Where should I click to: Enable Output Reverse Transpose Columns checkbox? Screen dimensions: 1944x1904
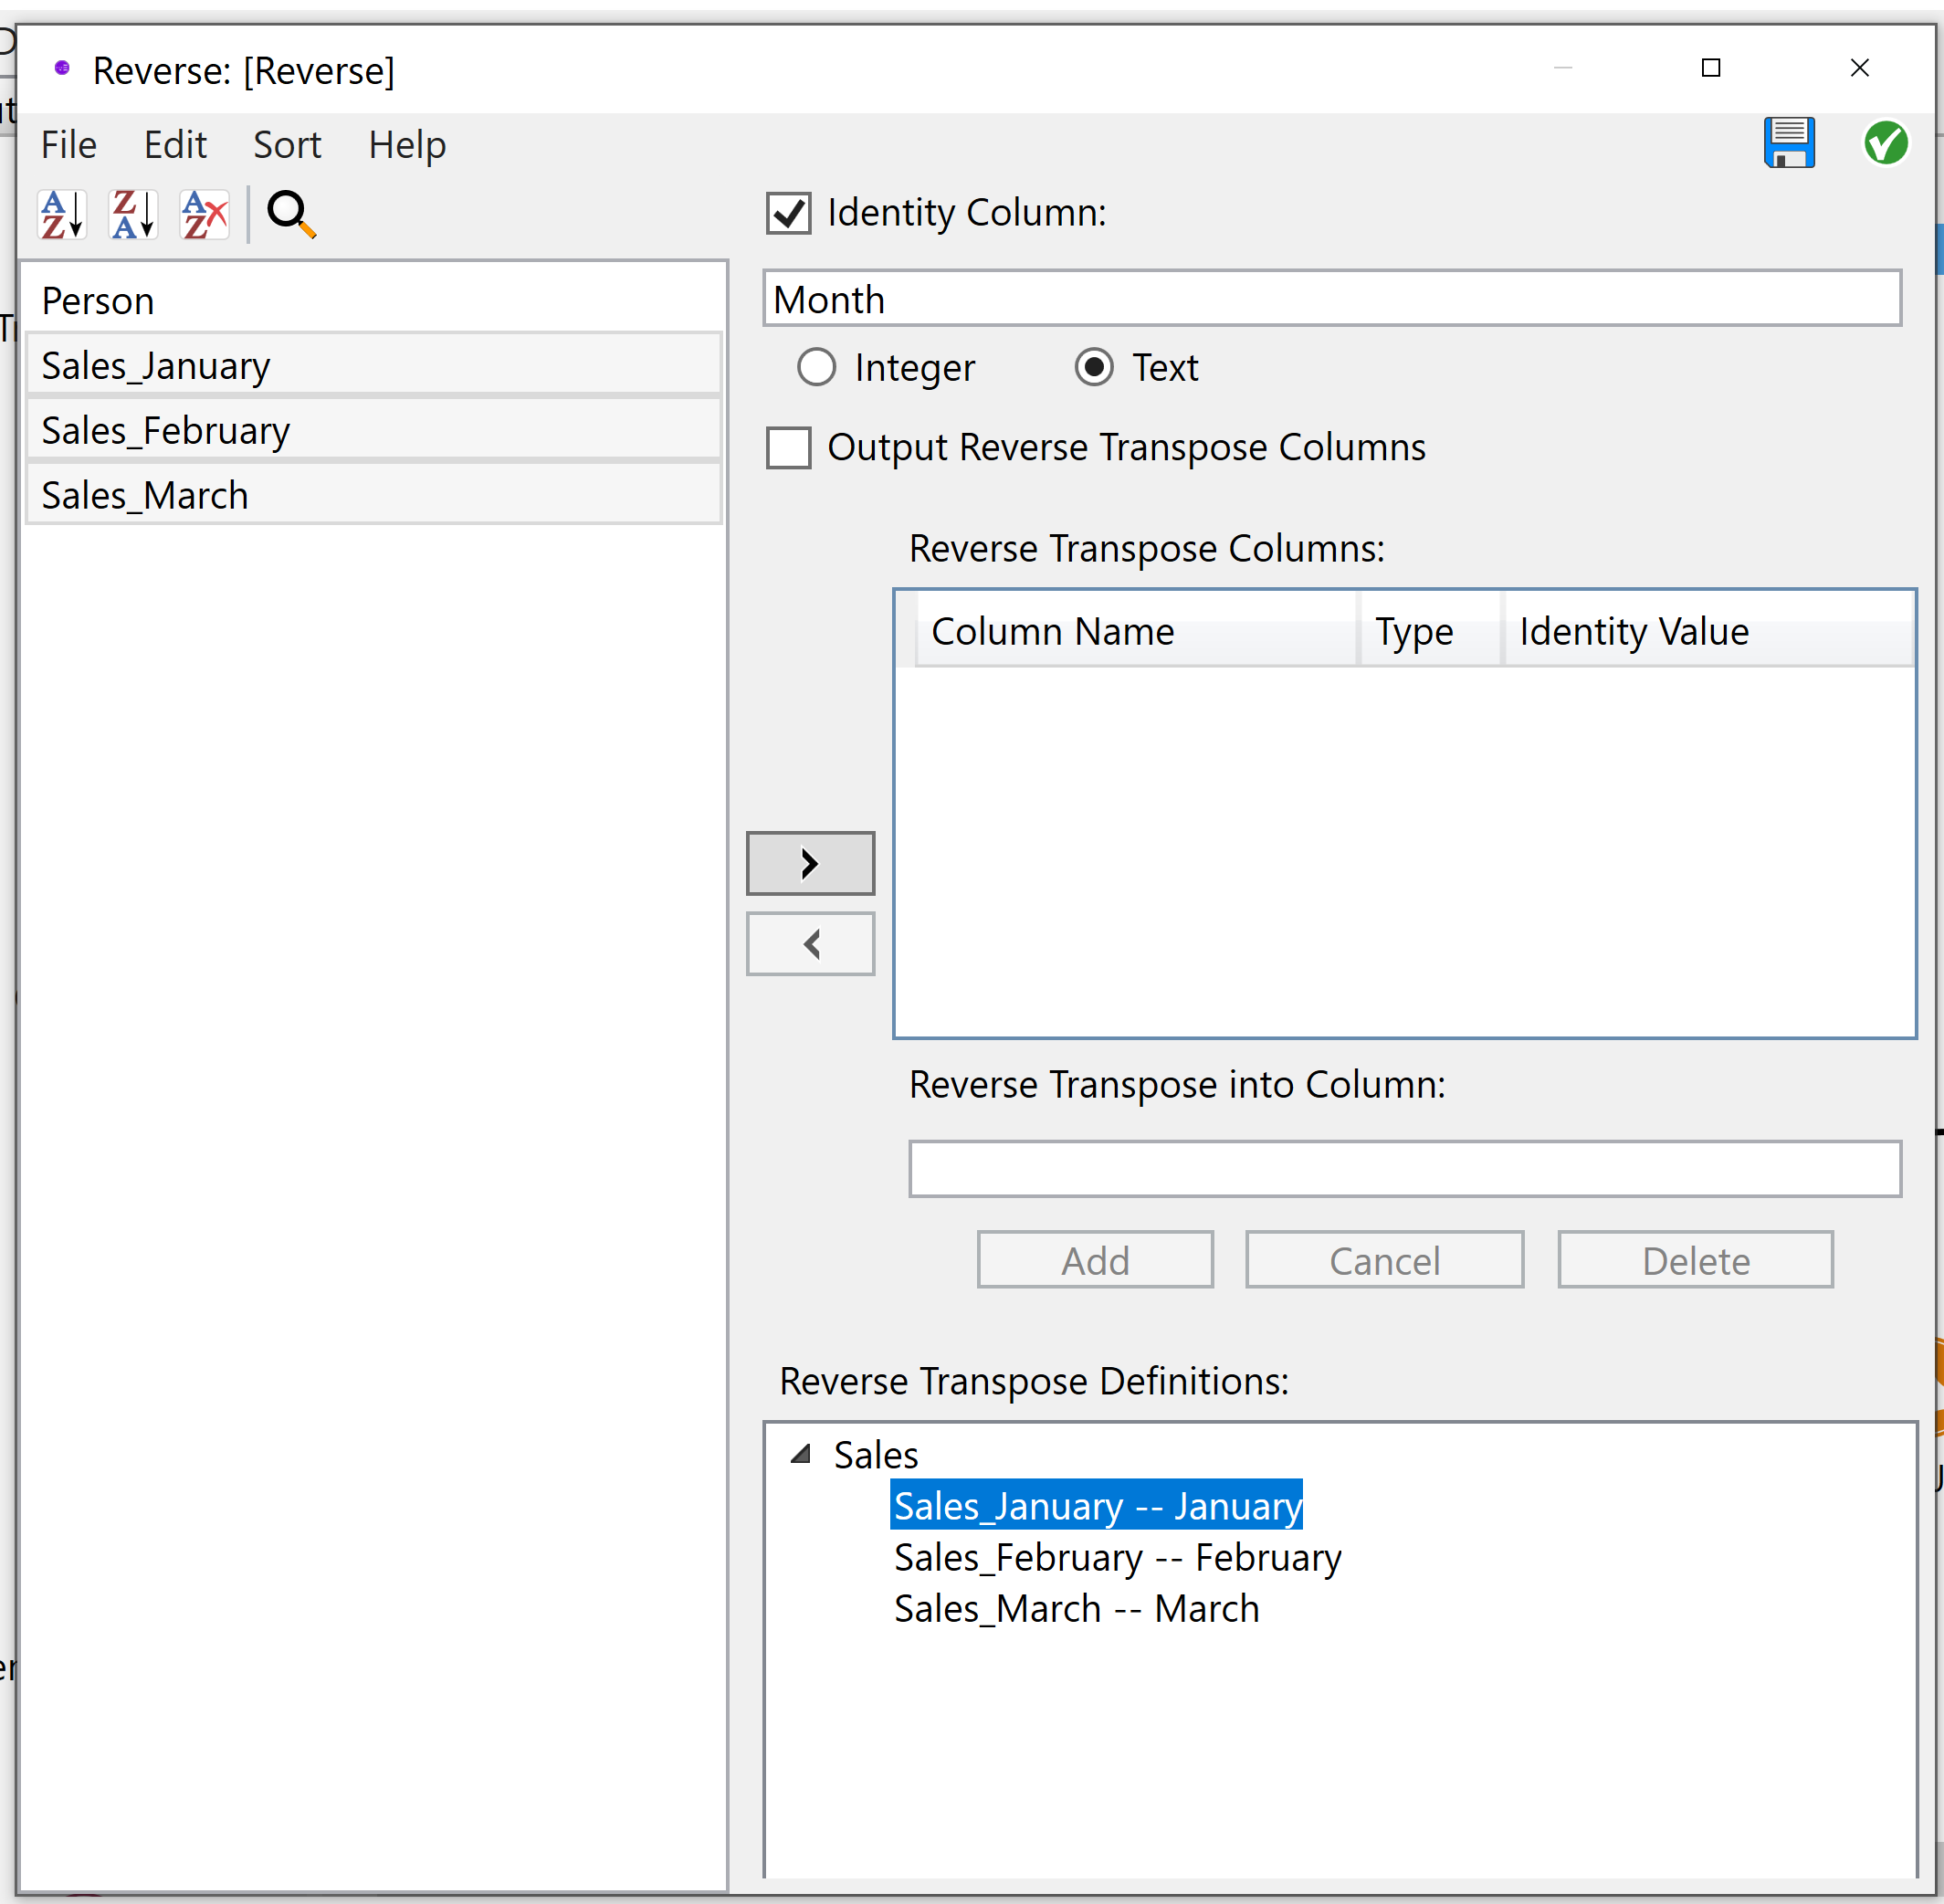[789, 447]
